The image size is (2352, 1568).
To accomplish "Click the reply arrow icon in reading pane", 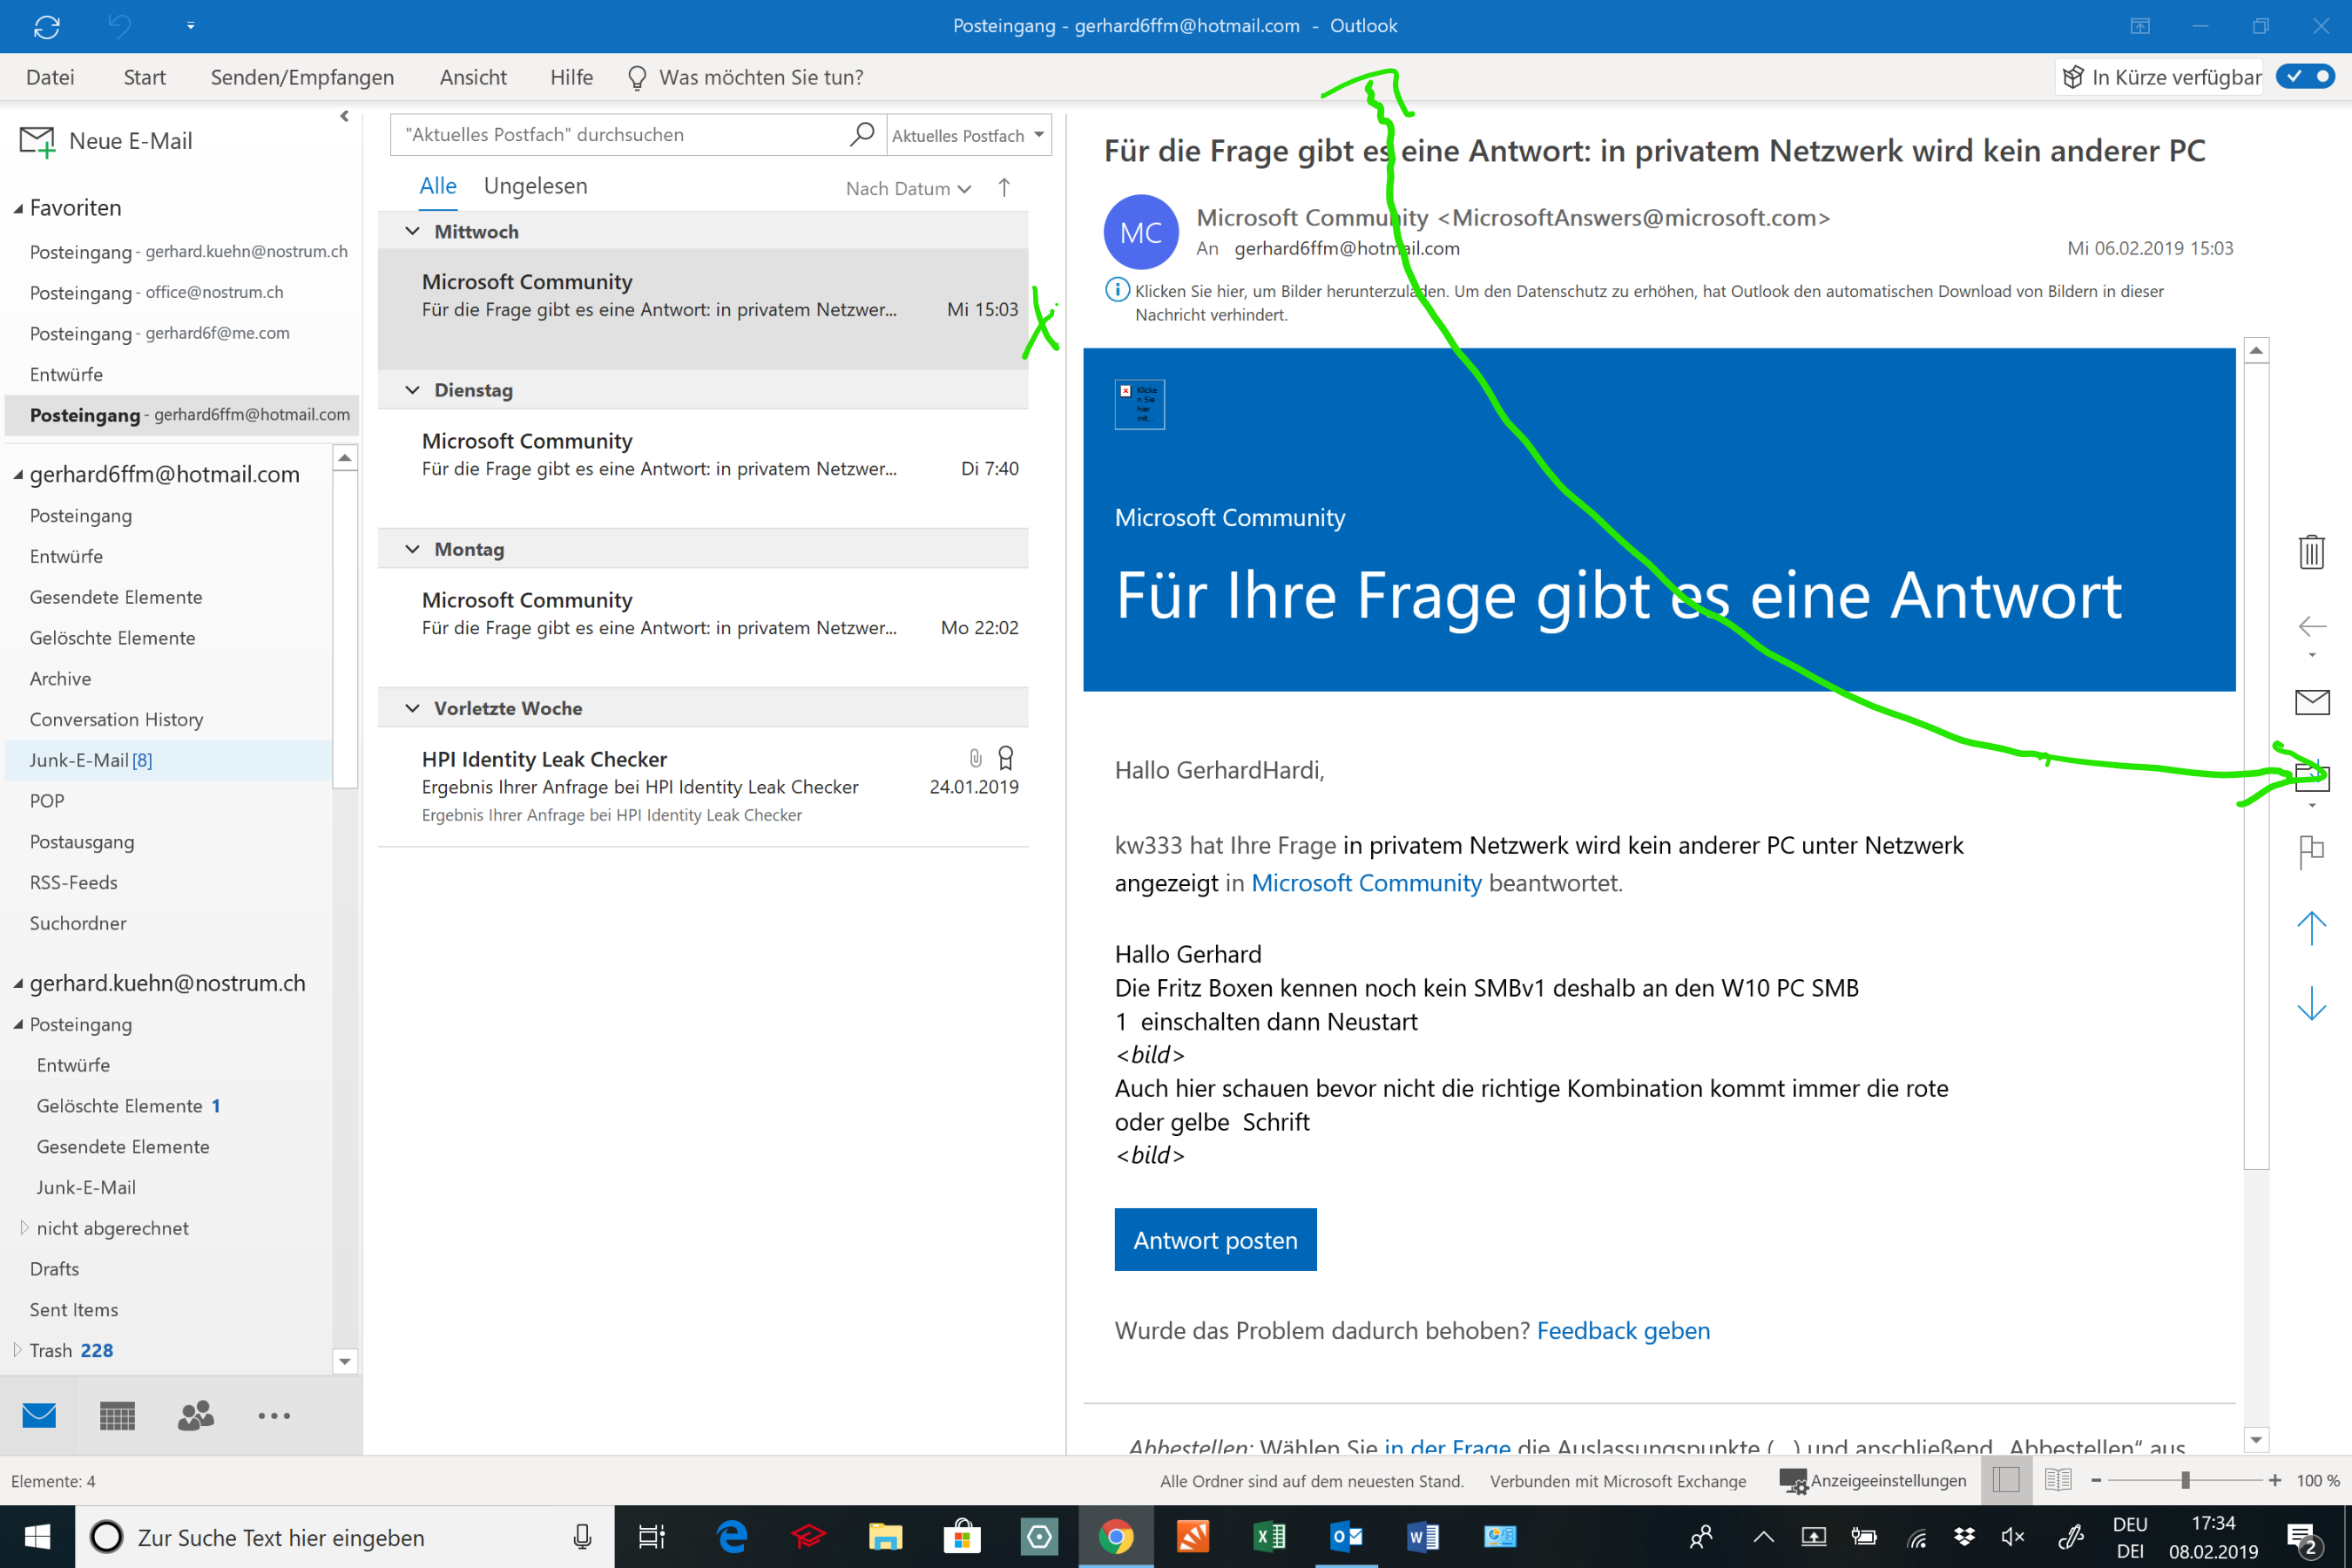I will tap(2311, 627).
